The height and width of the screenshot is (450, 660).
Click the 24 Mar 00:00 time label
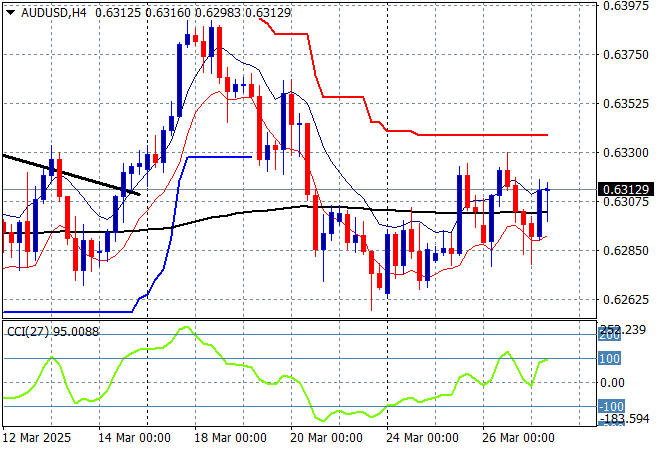422,438
